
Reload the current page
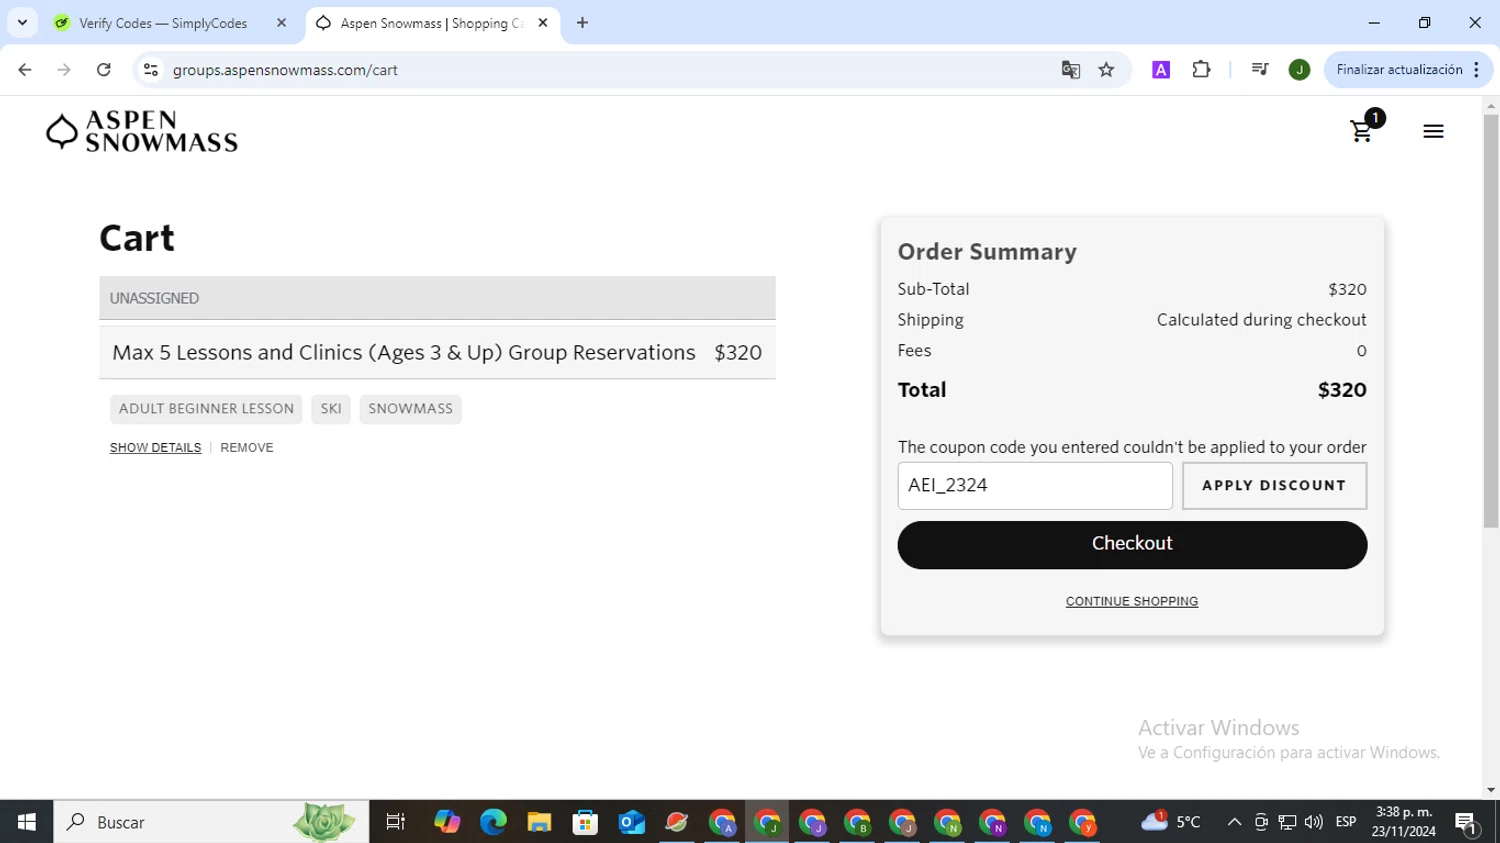click(104, 70)
